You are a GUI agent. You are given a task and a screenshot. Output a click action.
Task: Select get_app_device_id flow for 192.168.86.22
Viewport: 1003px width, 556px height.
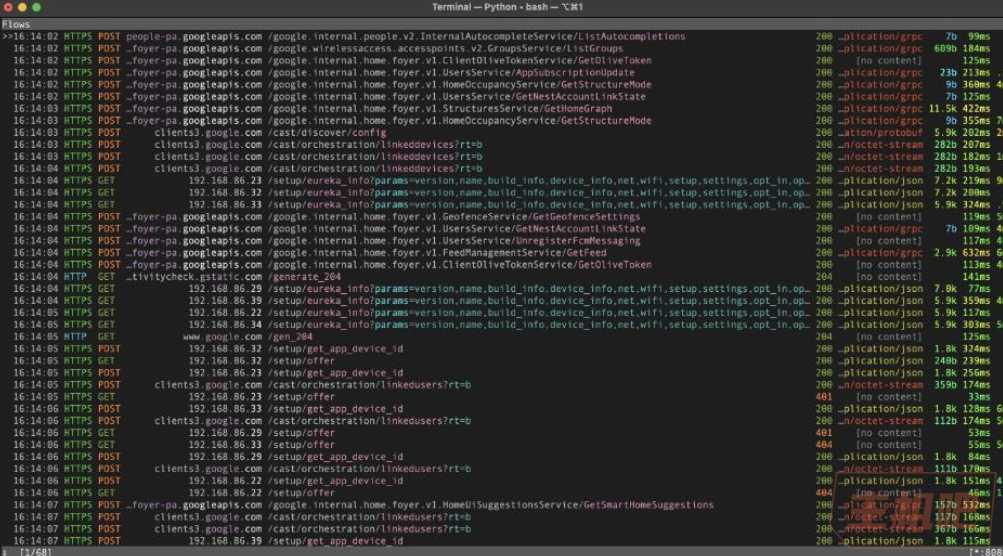point(502,481)
